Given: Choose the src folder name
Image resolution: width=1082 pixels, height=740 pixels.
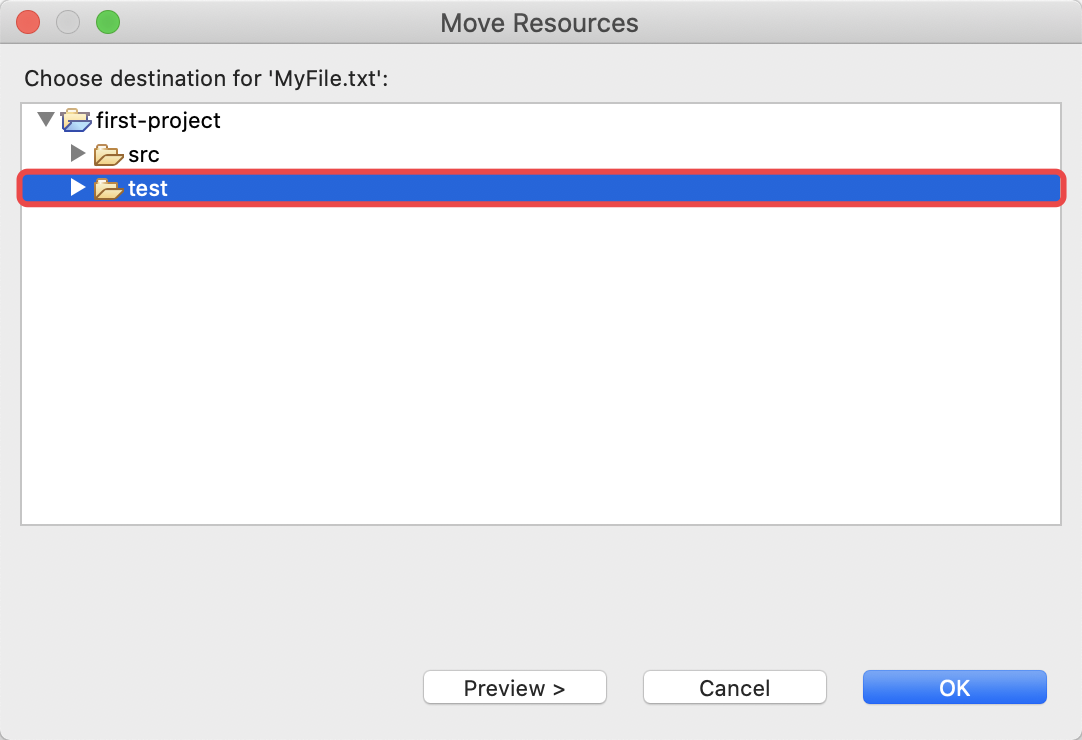Looking at the screenshot, I should click(x=144, y=155).
